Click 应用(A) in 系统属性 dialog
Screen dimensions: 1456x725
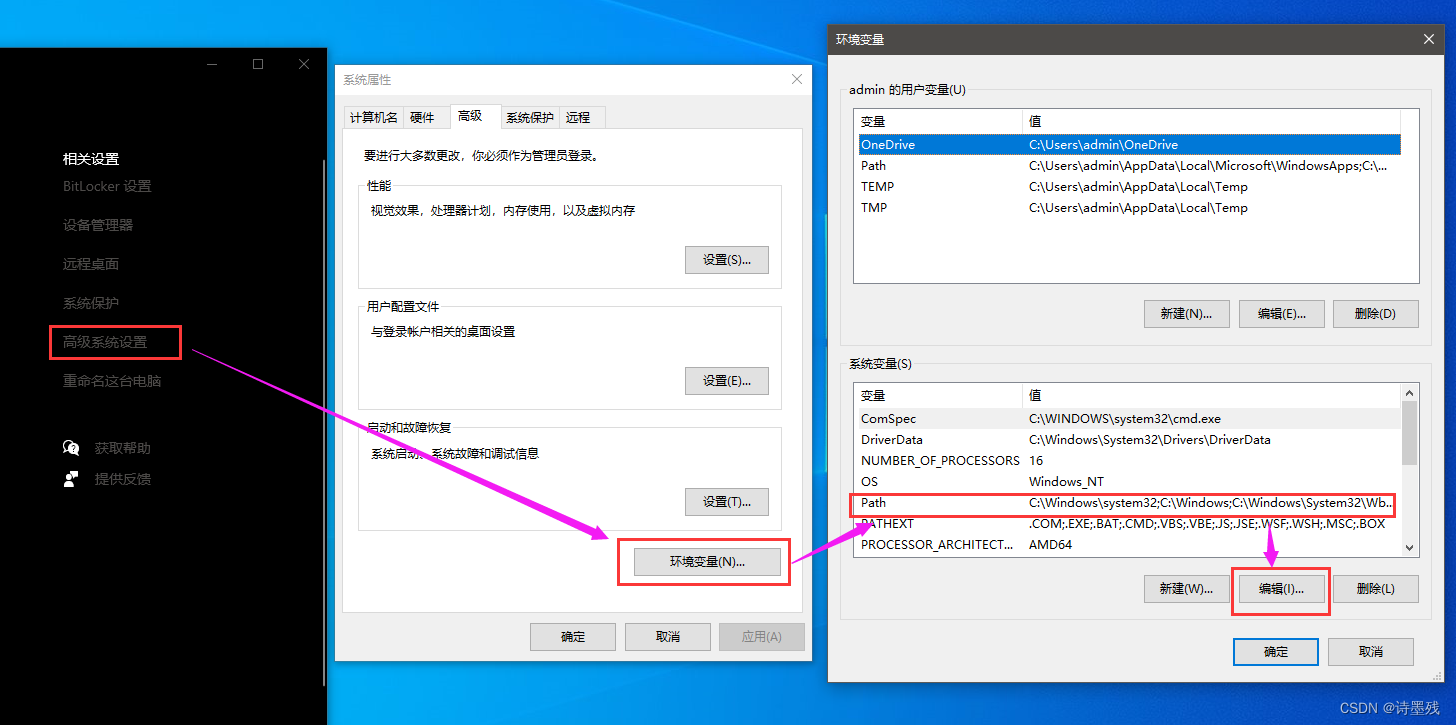pyautogui.click(x=763, y=637)
